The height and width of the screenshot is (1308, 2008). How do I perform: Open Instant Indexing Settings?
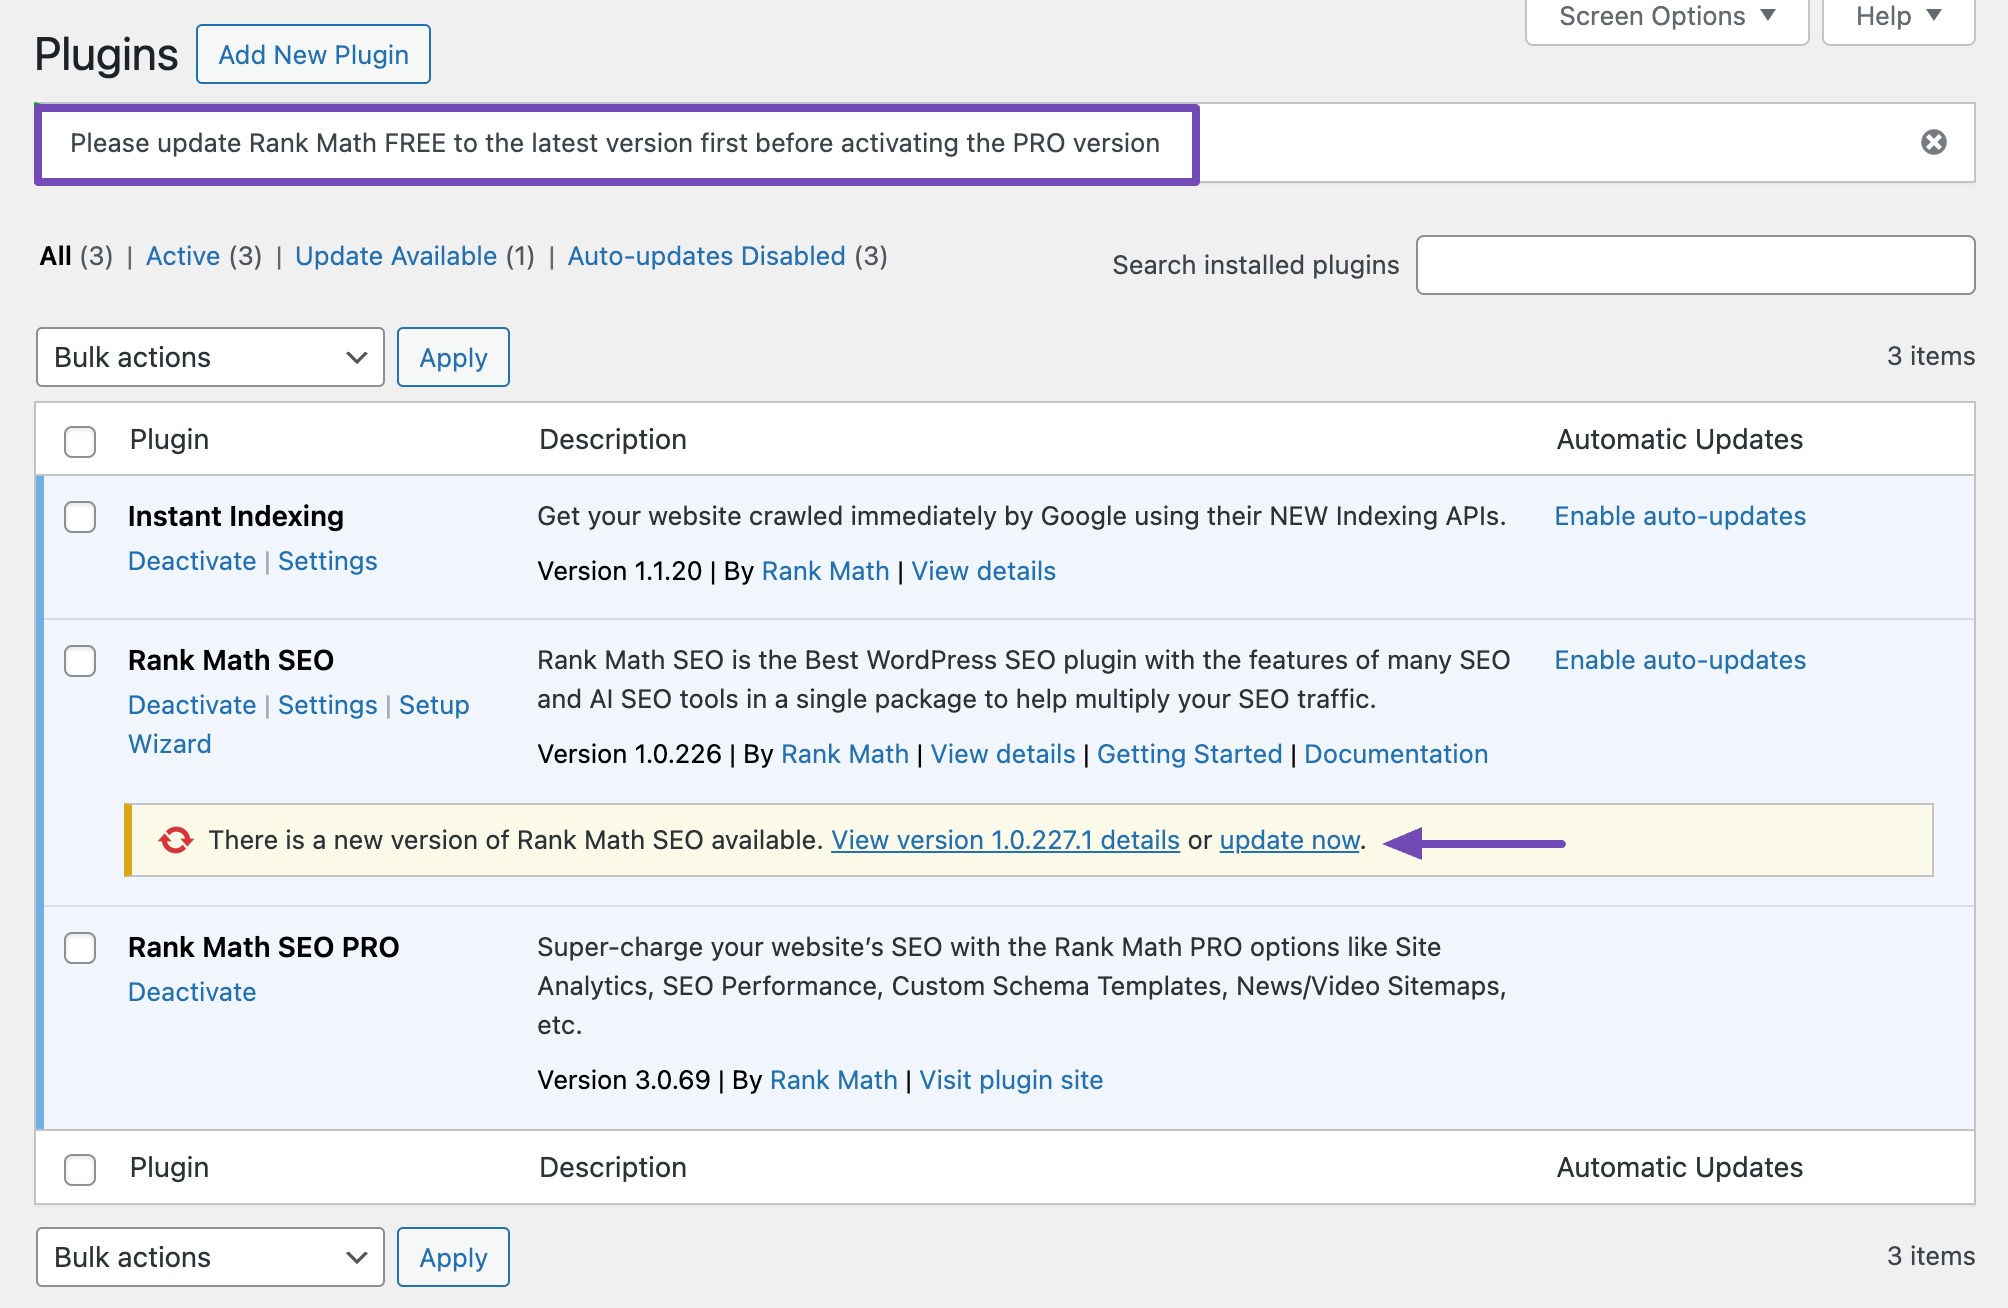coord(328,561)
